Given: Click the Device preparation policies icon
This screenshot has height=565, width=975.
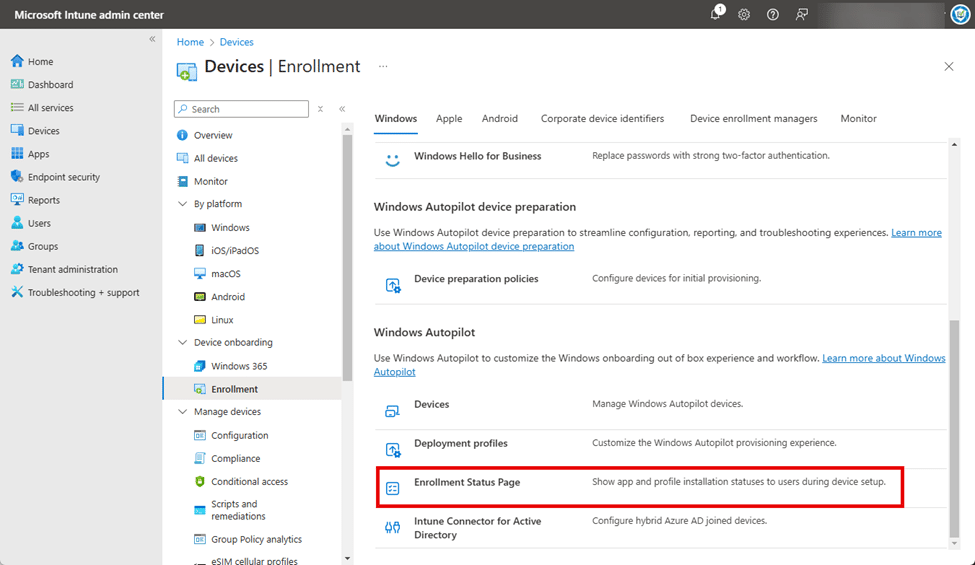Looking at the screenshot, I should tap(393, 285).
